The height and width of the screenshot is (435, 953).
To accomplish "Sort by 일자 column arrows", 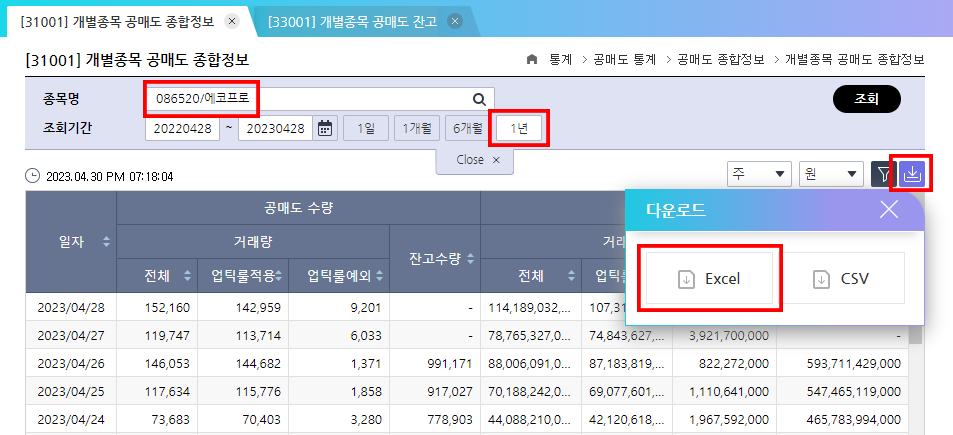I will click(x=106, y=242).
